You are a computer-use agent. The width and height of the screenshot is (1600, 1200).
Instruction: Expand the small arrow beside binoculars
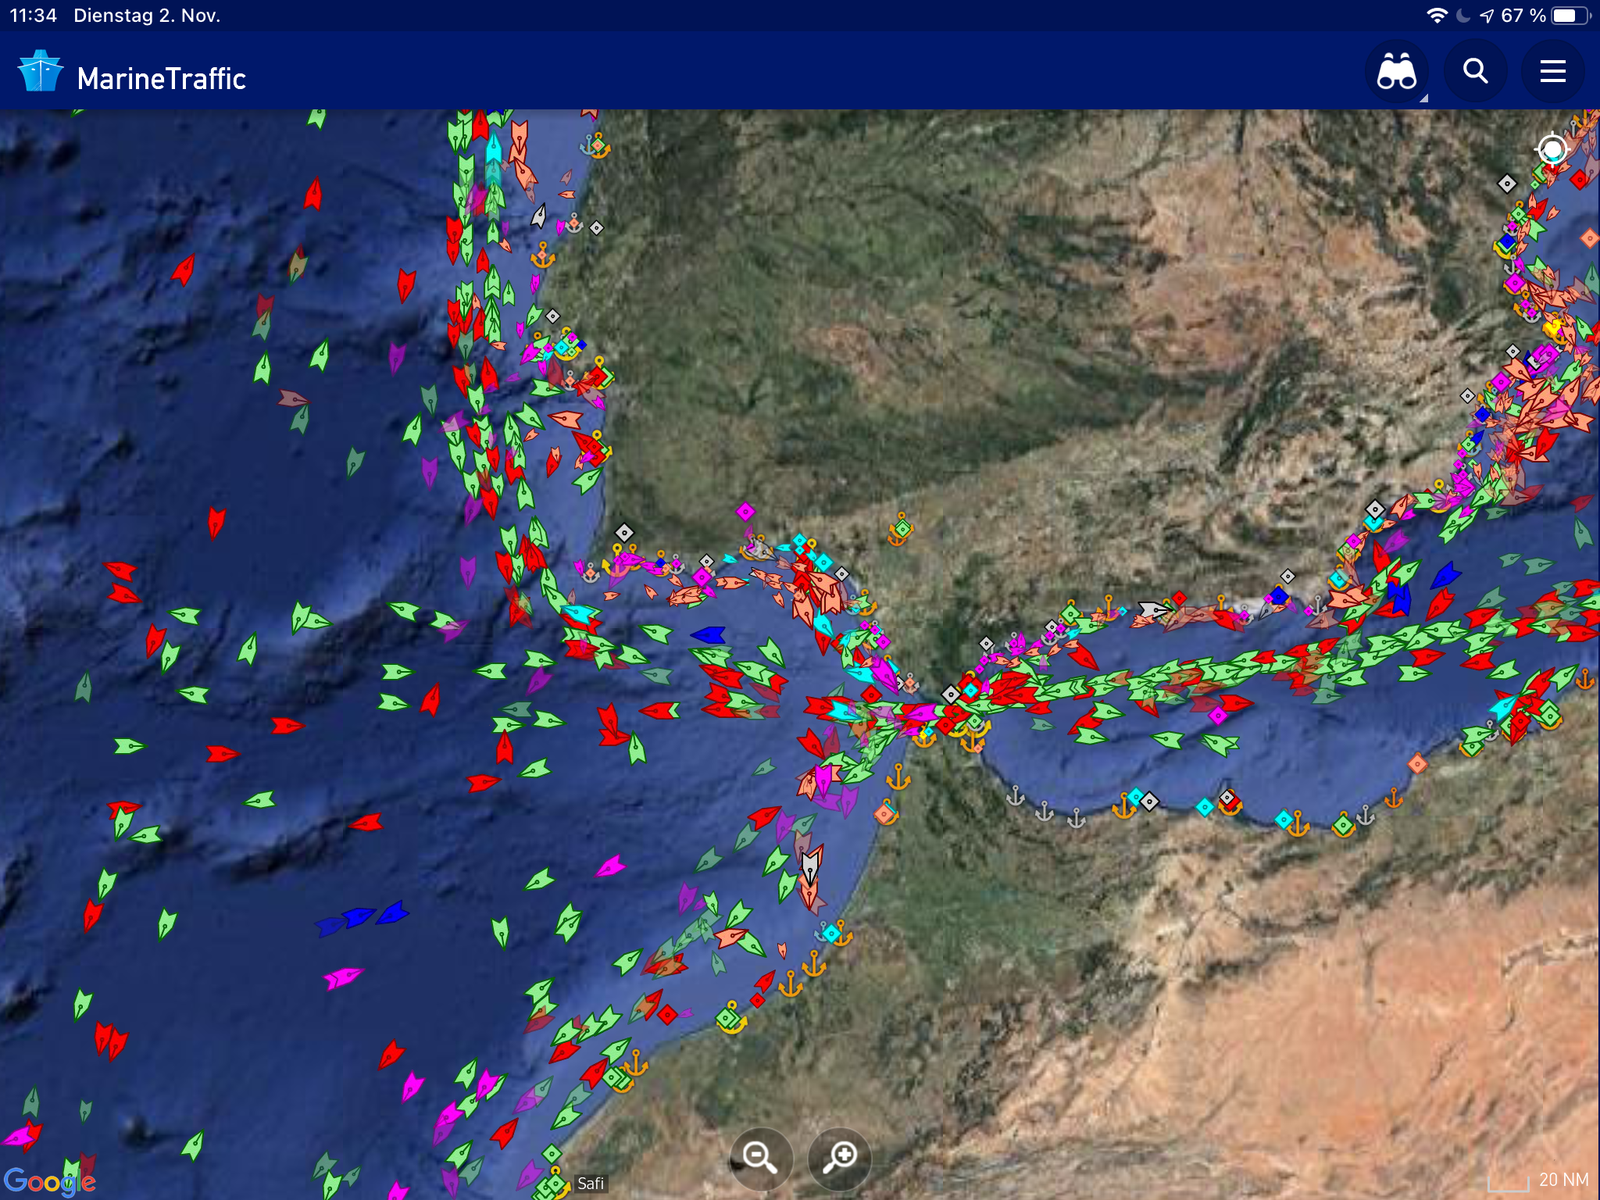tap(1423, 98)
